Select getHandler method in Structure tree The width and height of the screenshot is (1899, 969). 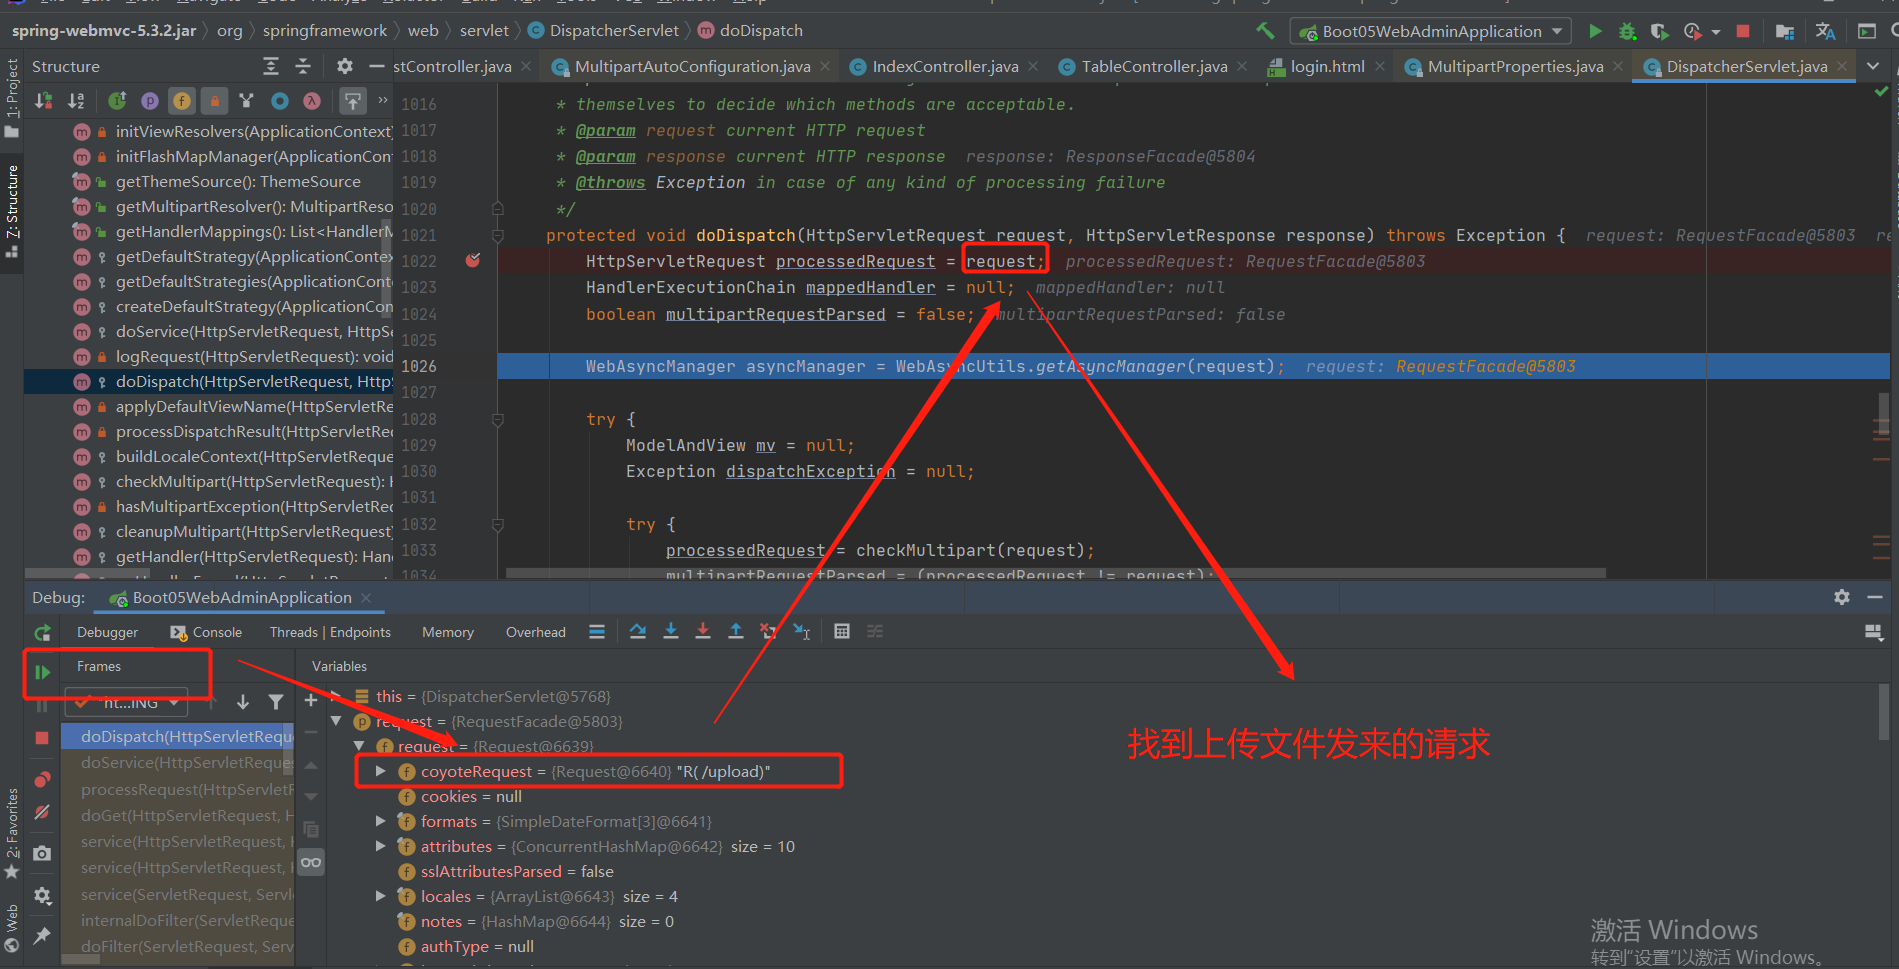pyautogui.click(x=209, y=556)
